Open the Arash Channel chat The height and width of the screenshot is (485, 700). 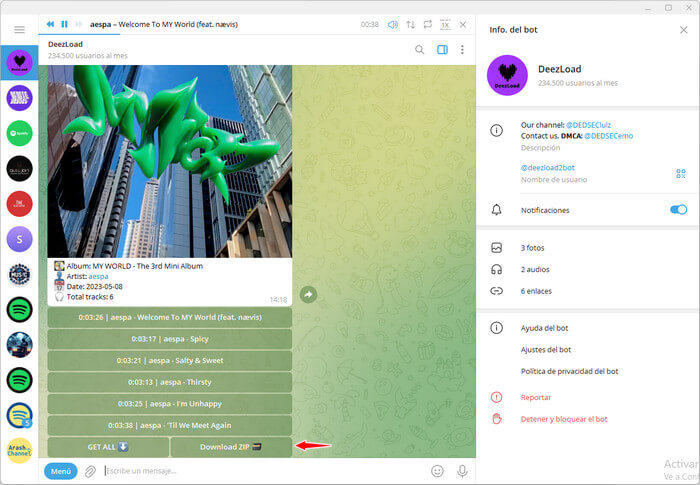(20, 451)
